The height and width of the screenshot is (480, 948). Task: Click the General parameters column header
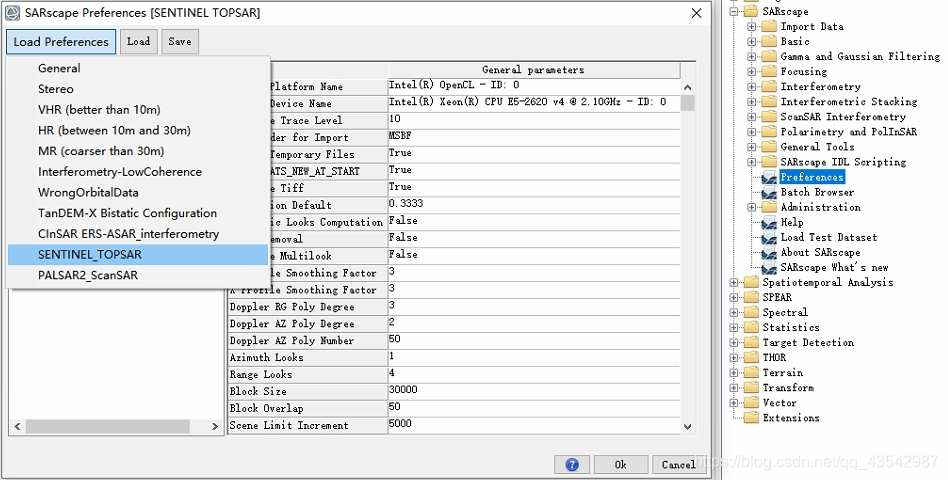[x=534, y=70]
